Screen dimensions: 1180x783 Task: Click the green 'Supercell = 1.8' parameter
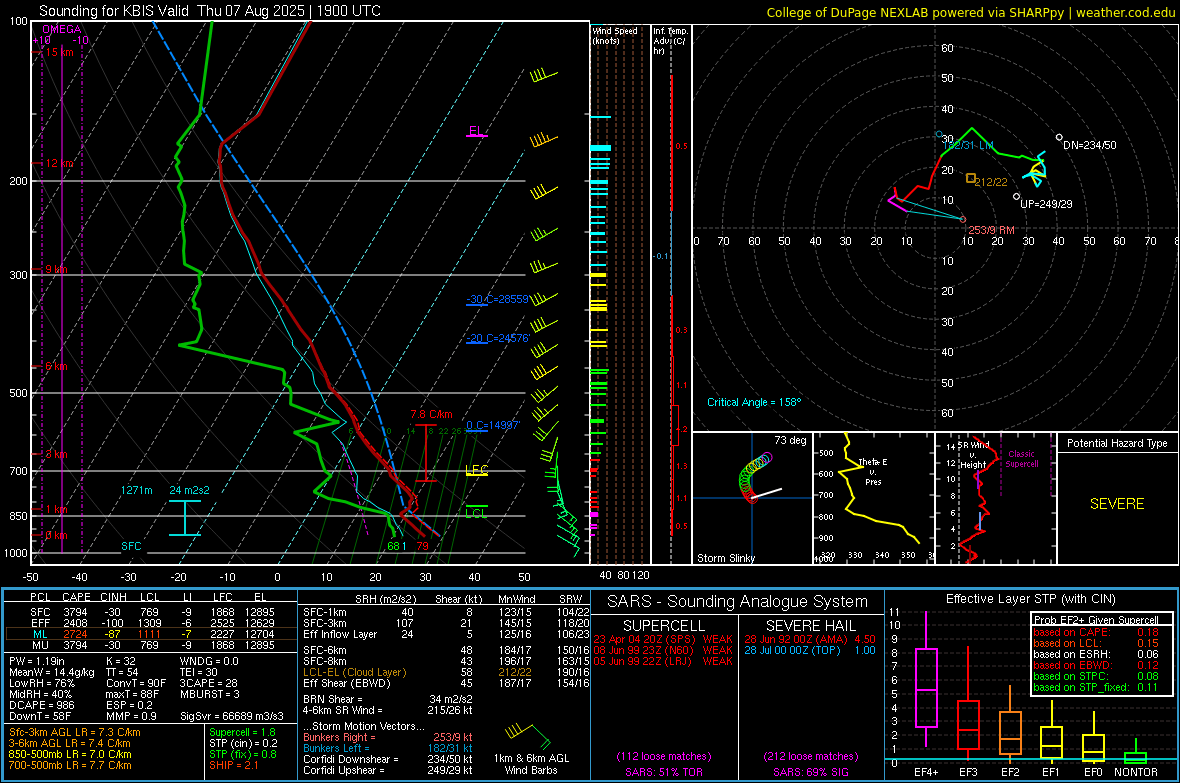click(x=242, y=732)
